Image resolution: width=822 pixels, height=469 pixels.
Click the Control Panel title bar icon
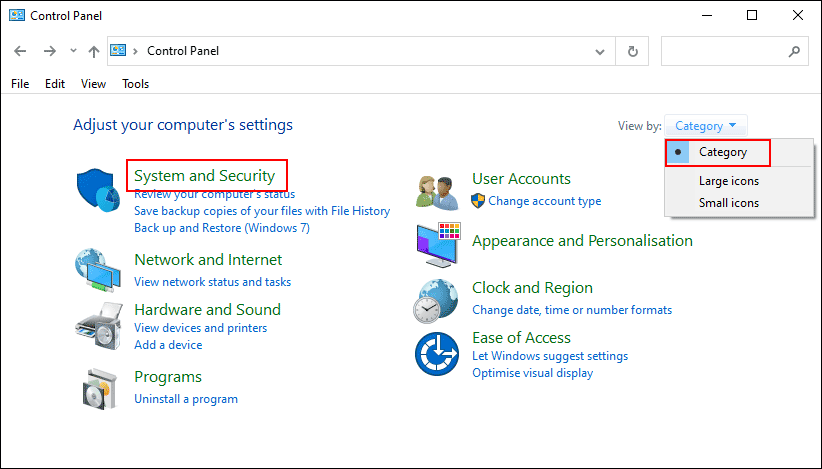coord(17,15)
